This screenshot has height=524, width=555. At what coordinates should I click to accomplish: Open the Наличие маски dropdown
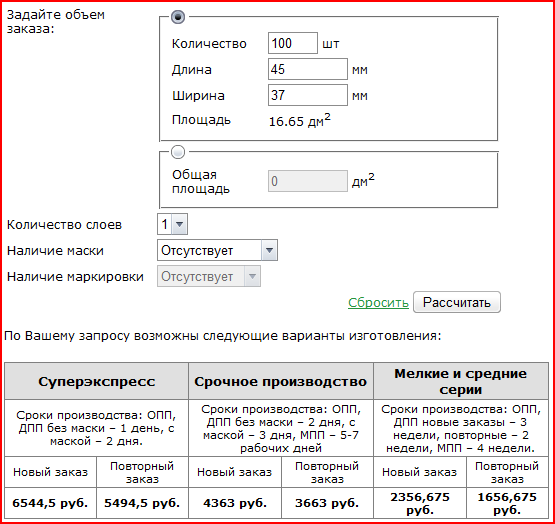[217, 250]
